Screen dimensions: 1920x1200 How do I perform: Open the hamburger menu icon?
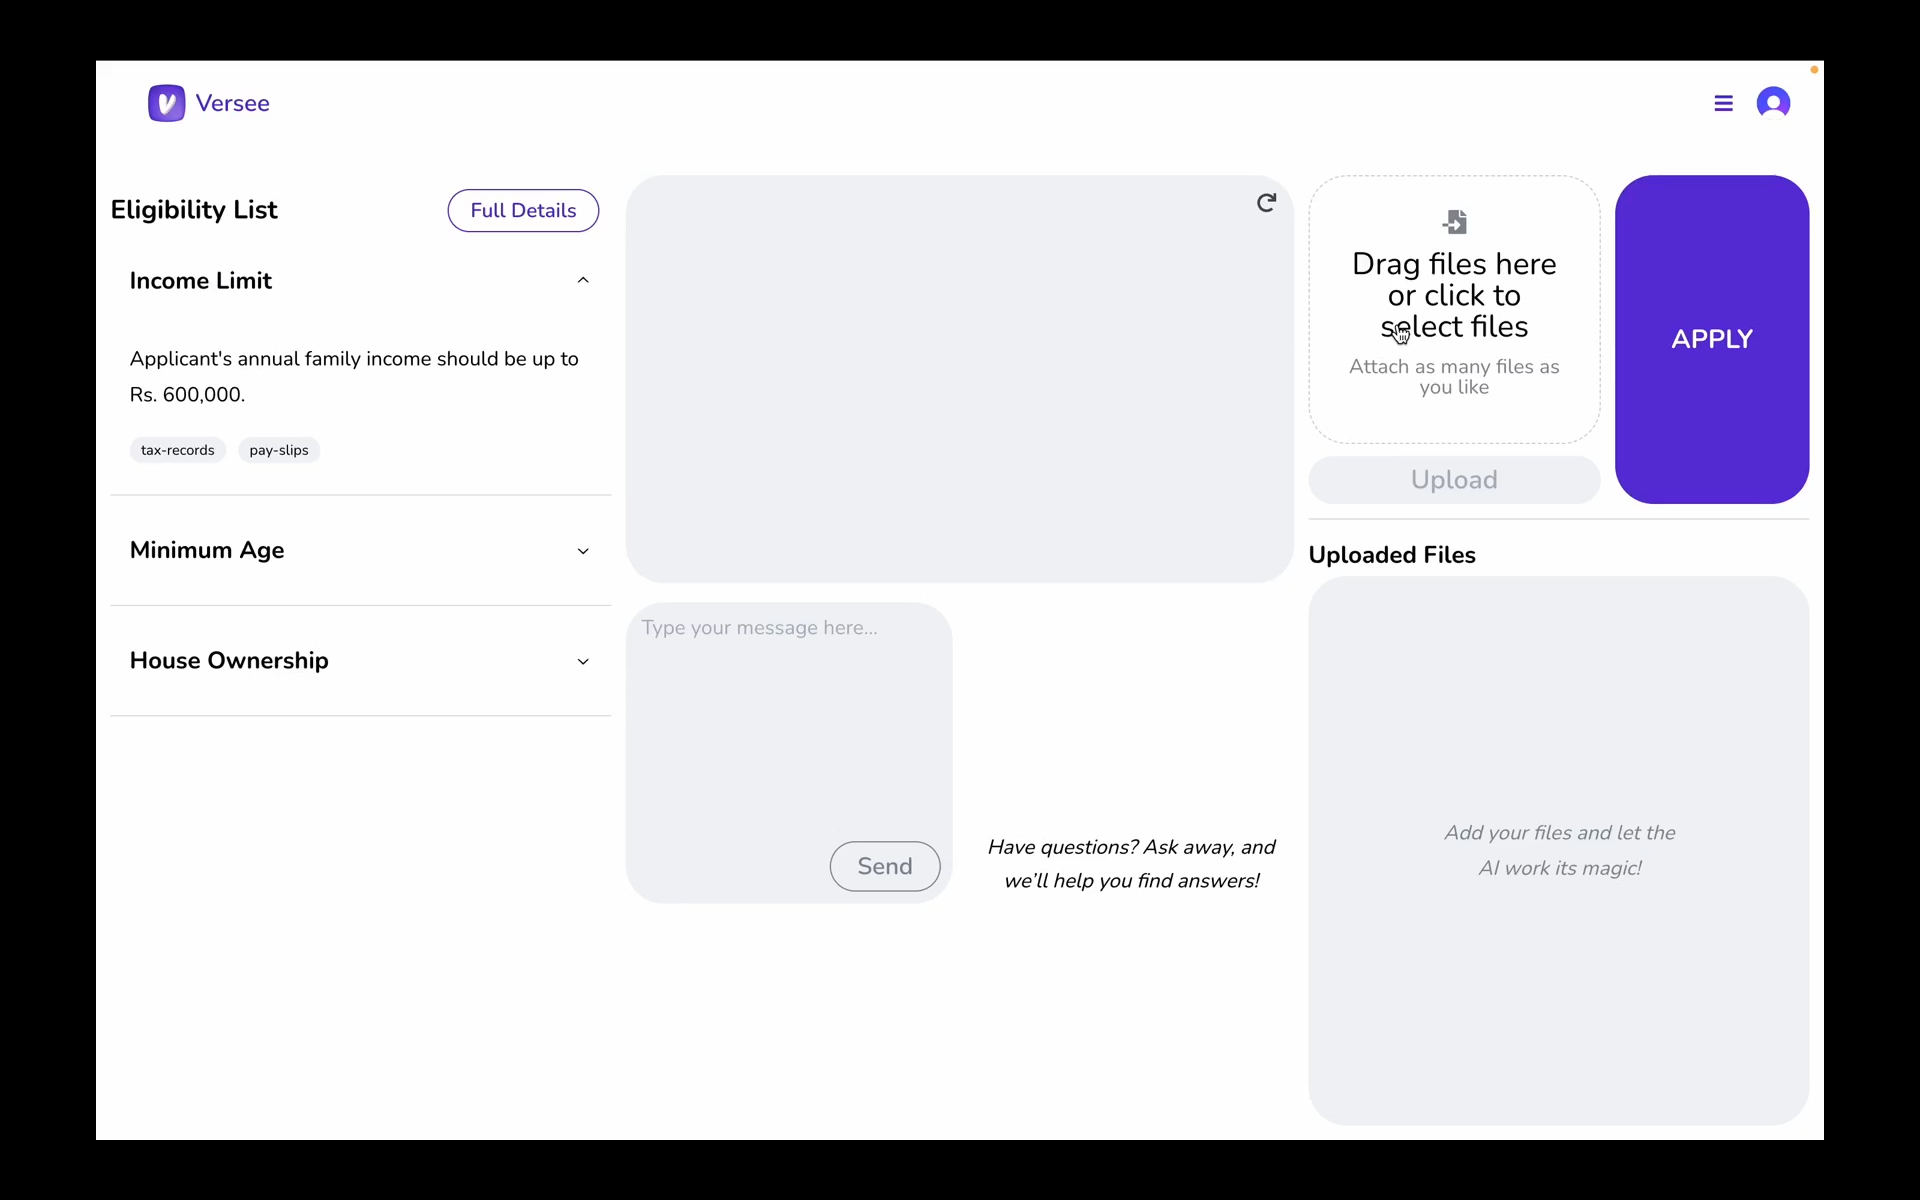[x=1723, y=103]
